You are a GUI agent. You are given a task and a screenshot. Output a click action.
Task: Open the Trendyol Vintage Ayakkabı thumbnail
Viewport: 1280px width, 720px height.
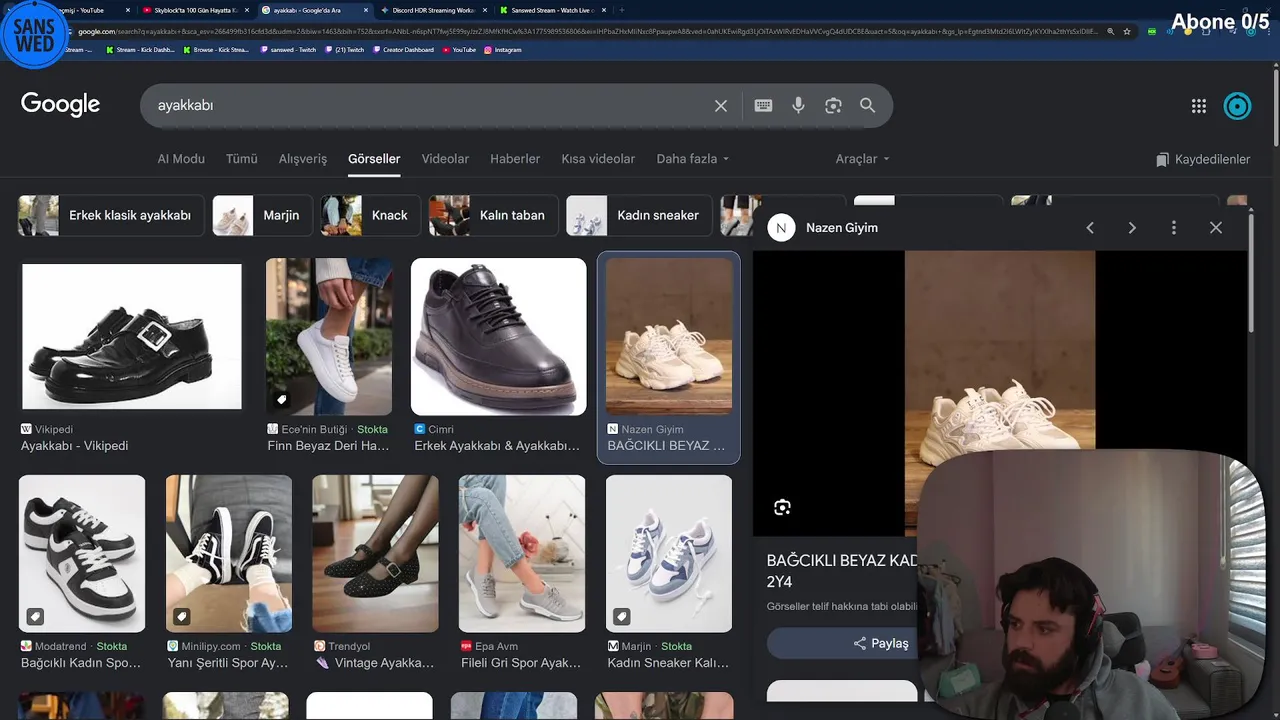click(x=375, y=553)
